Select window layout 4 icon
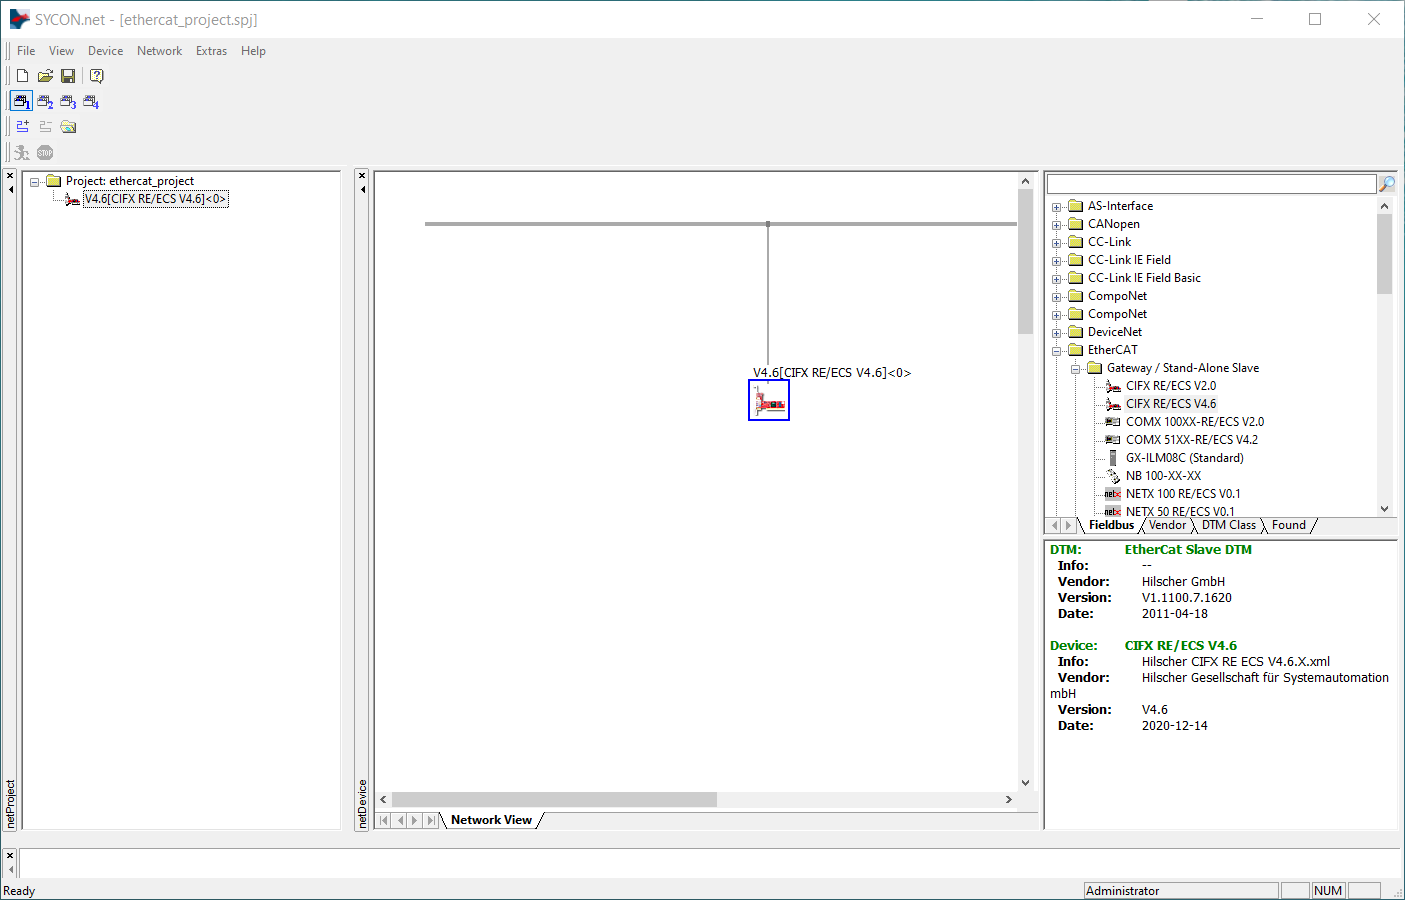The image size is (1405, 900). (x=91, y=102)
